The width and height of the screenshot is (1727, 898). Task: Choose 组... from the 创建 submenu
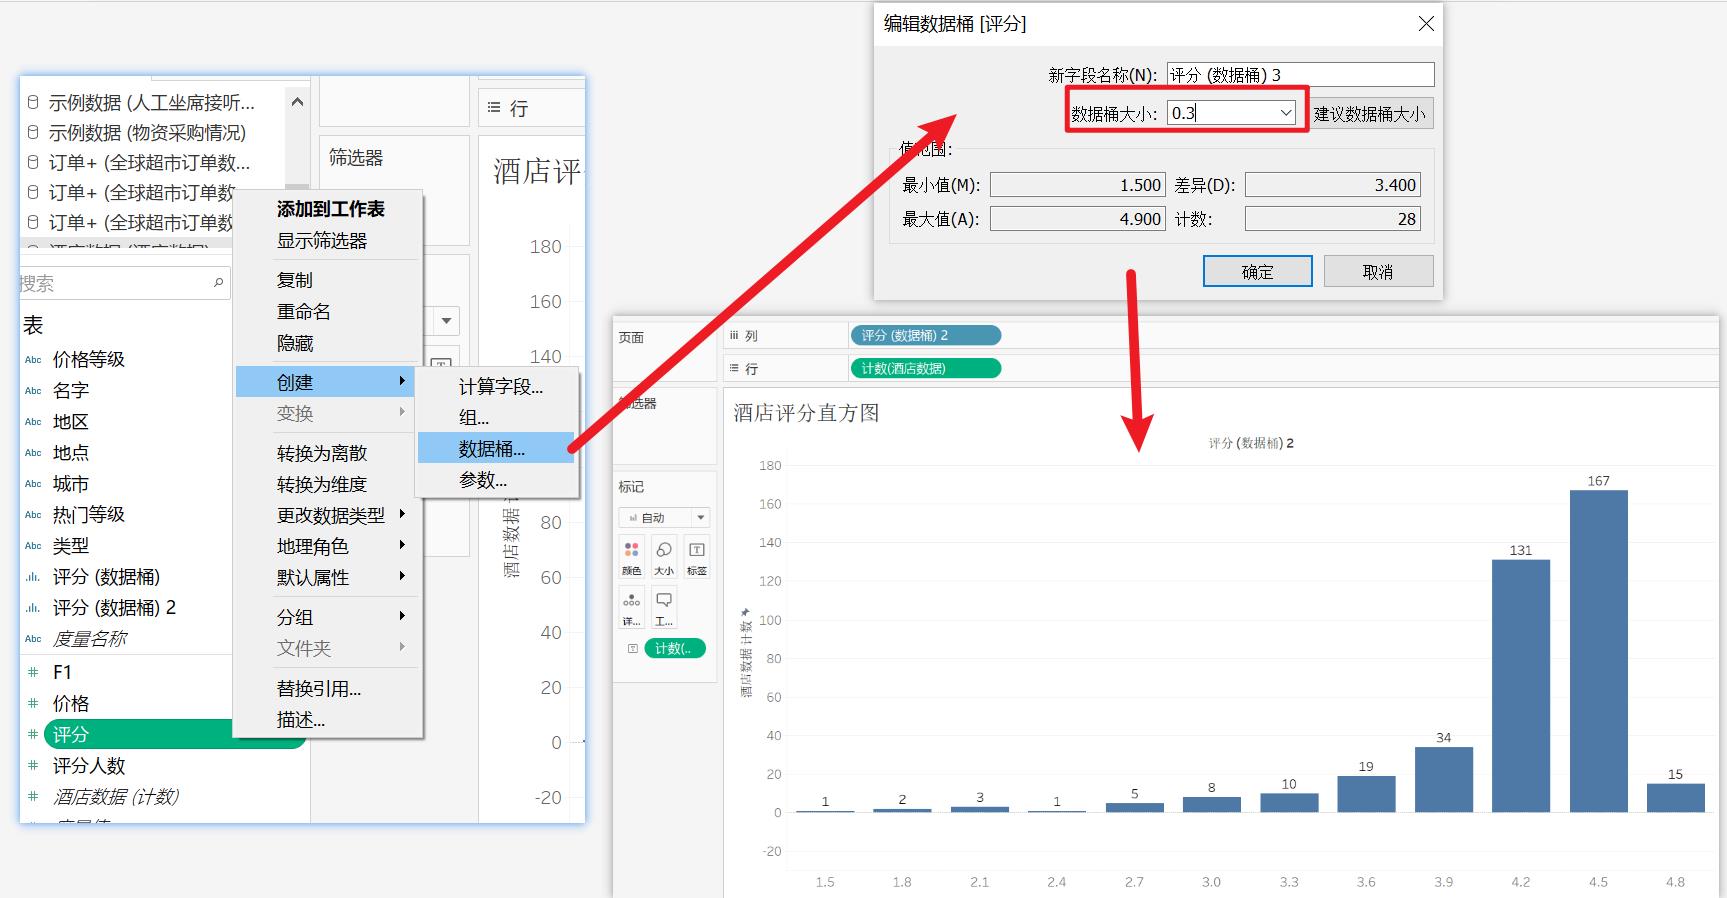(474, 418)
